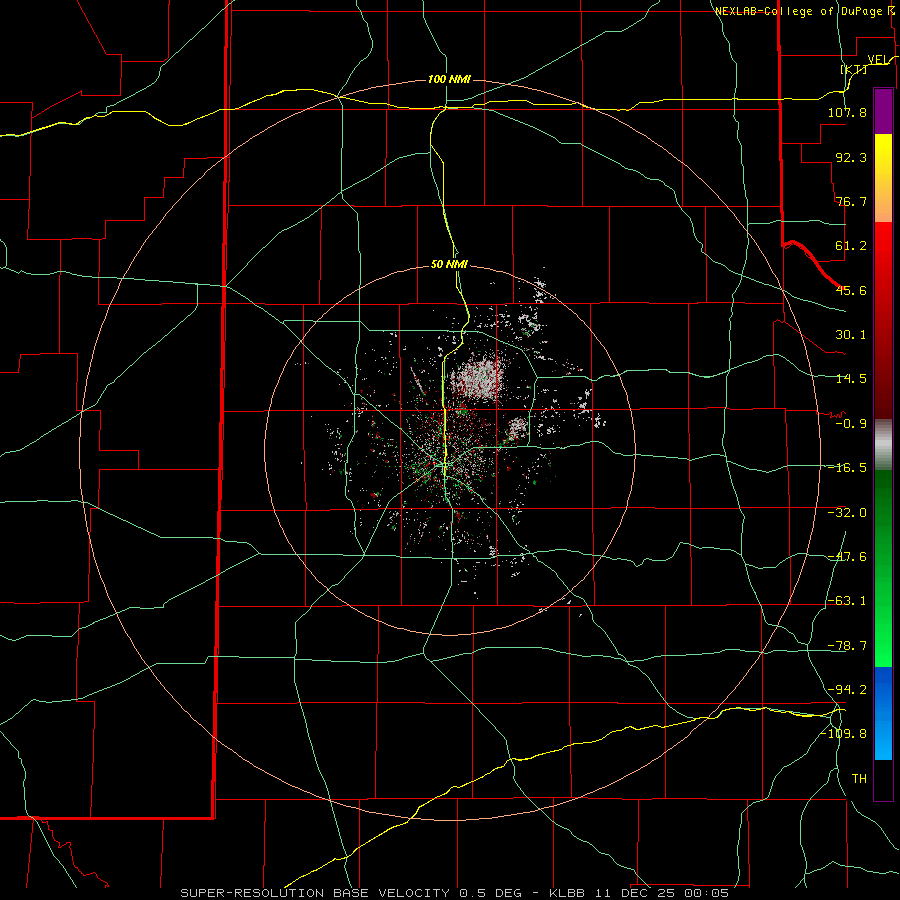Click the -16.5 velocity scale value
The height and width of the screenshot is (900, 900).
pyautogui.click(x=847, y=468)
